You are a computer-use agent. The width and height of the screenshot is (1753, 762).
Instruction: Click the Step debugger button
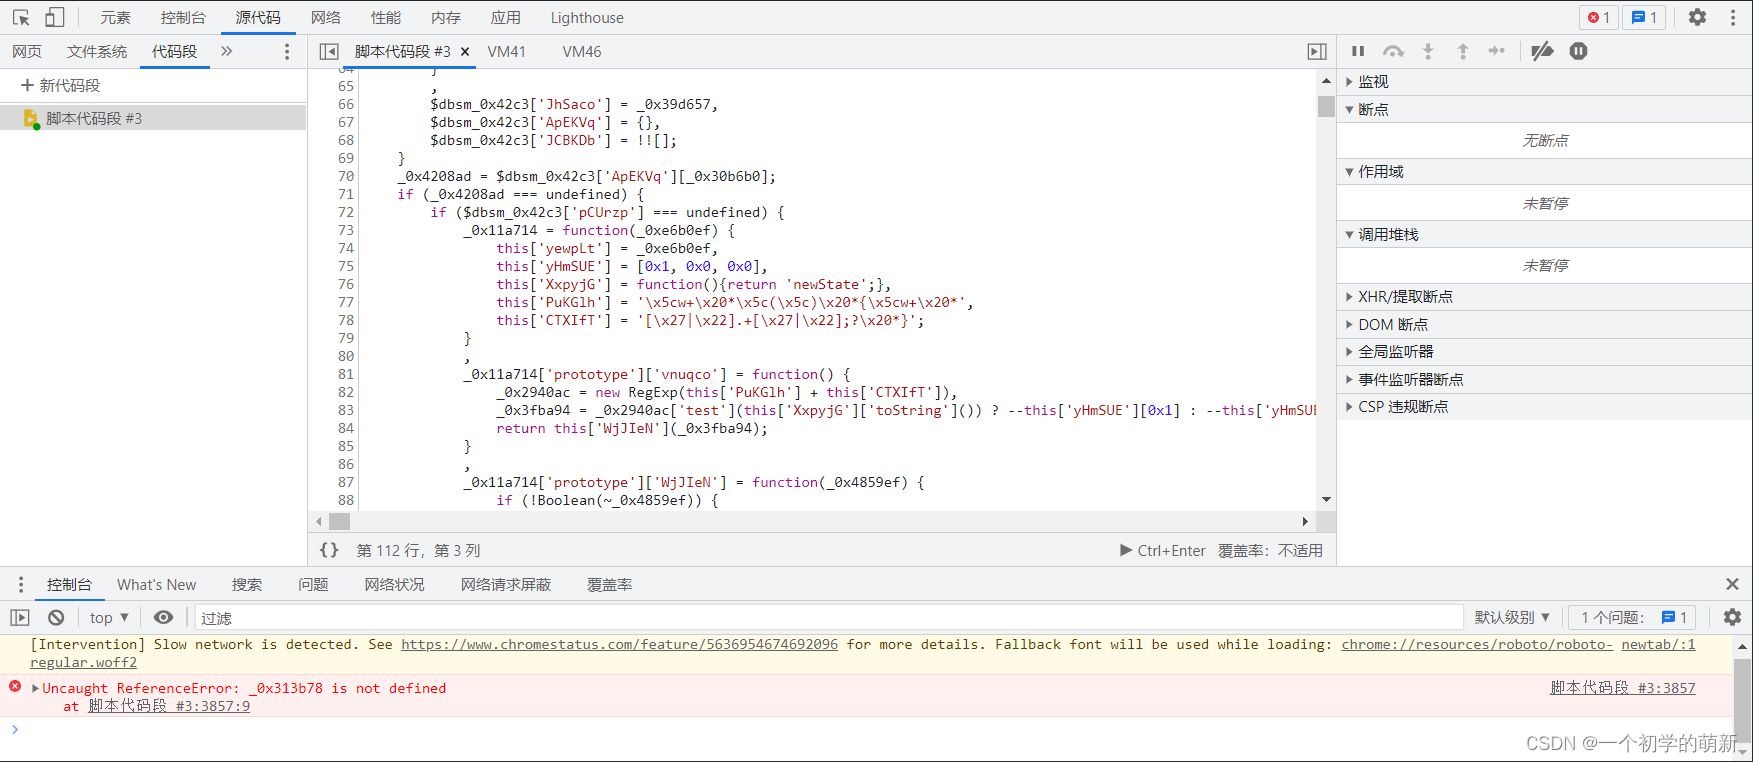1497,51
